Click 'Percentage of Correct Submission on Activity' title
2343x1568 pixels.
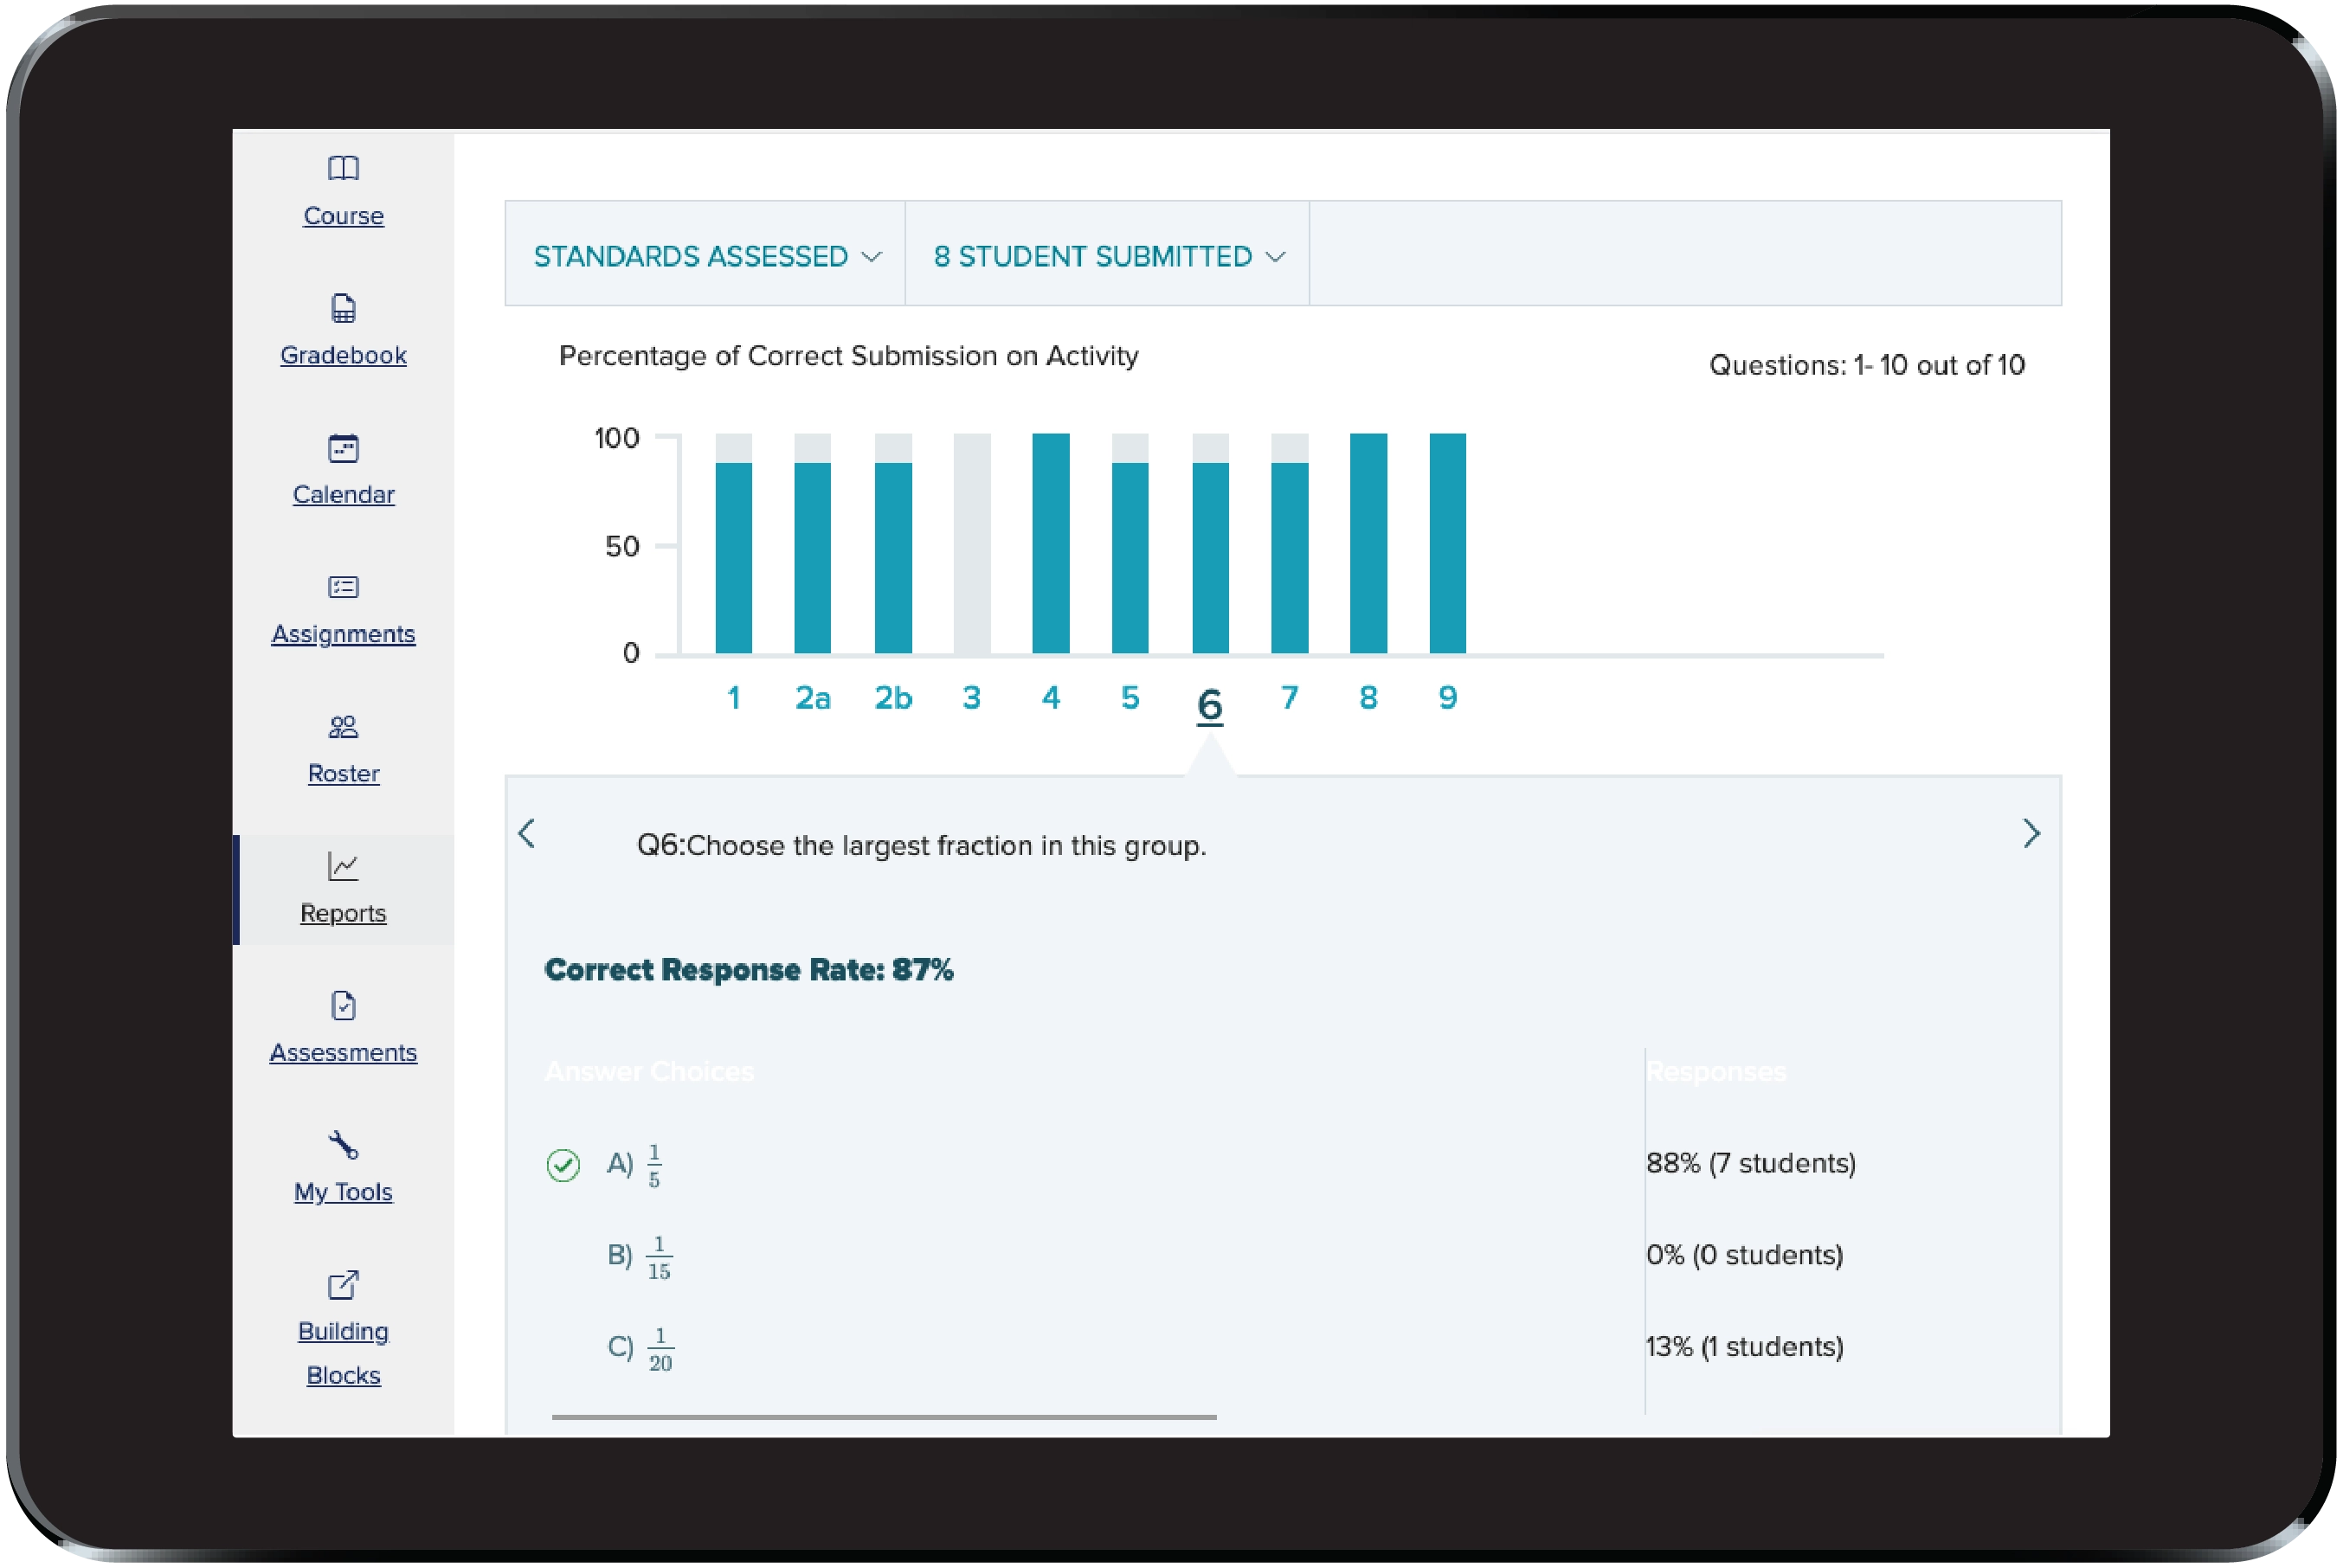click(848, 357)
